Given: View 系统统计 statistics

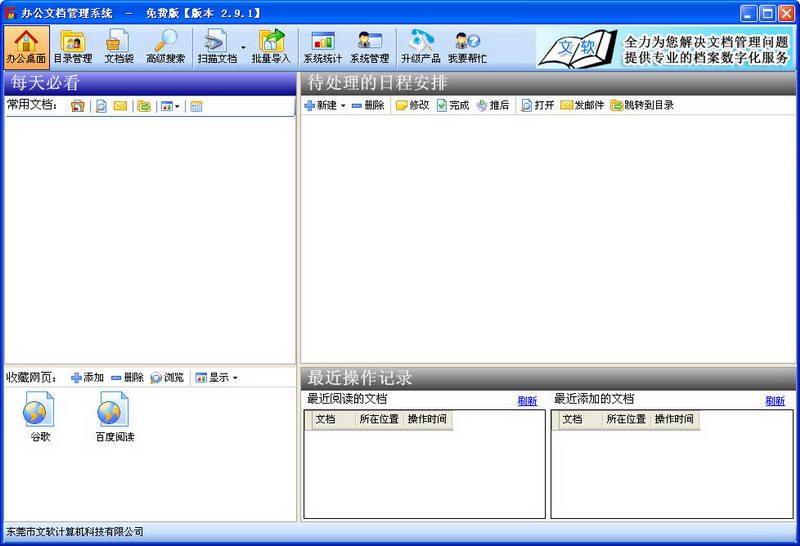Looking at the screenshot, I should pos(323,46).
